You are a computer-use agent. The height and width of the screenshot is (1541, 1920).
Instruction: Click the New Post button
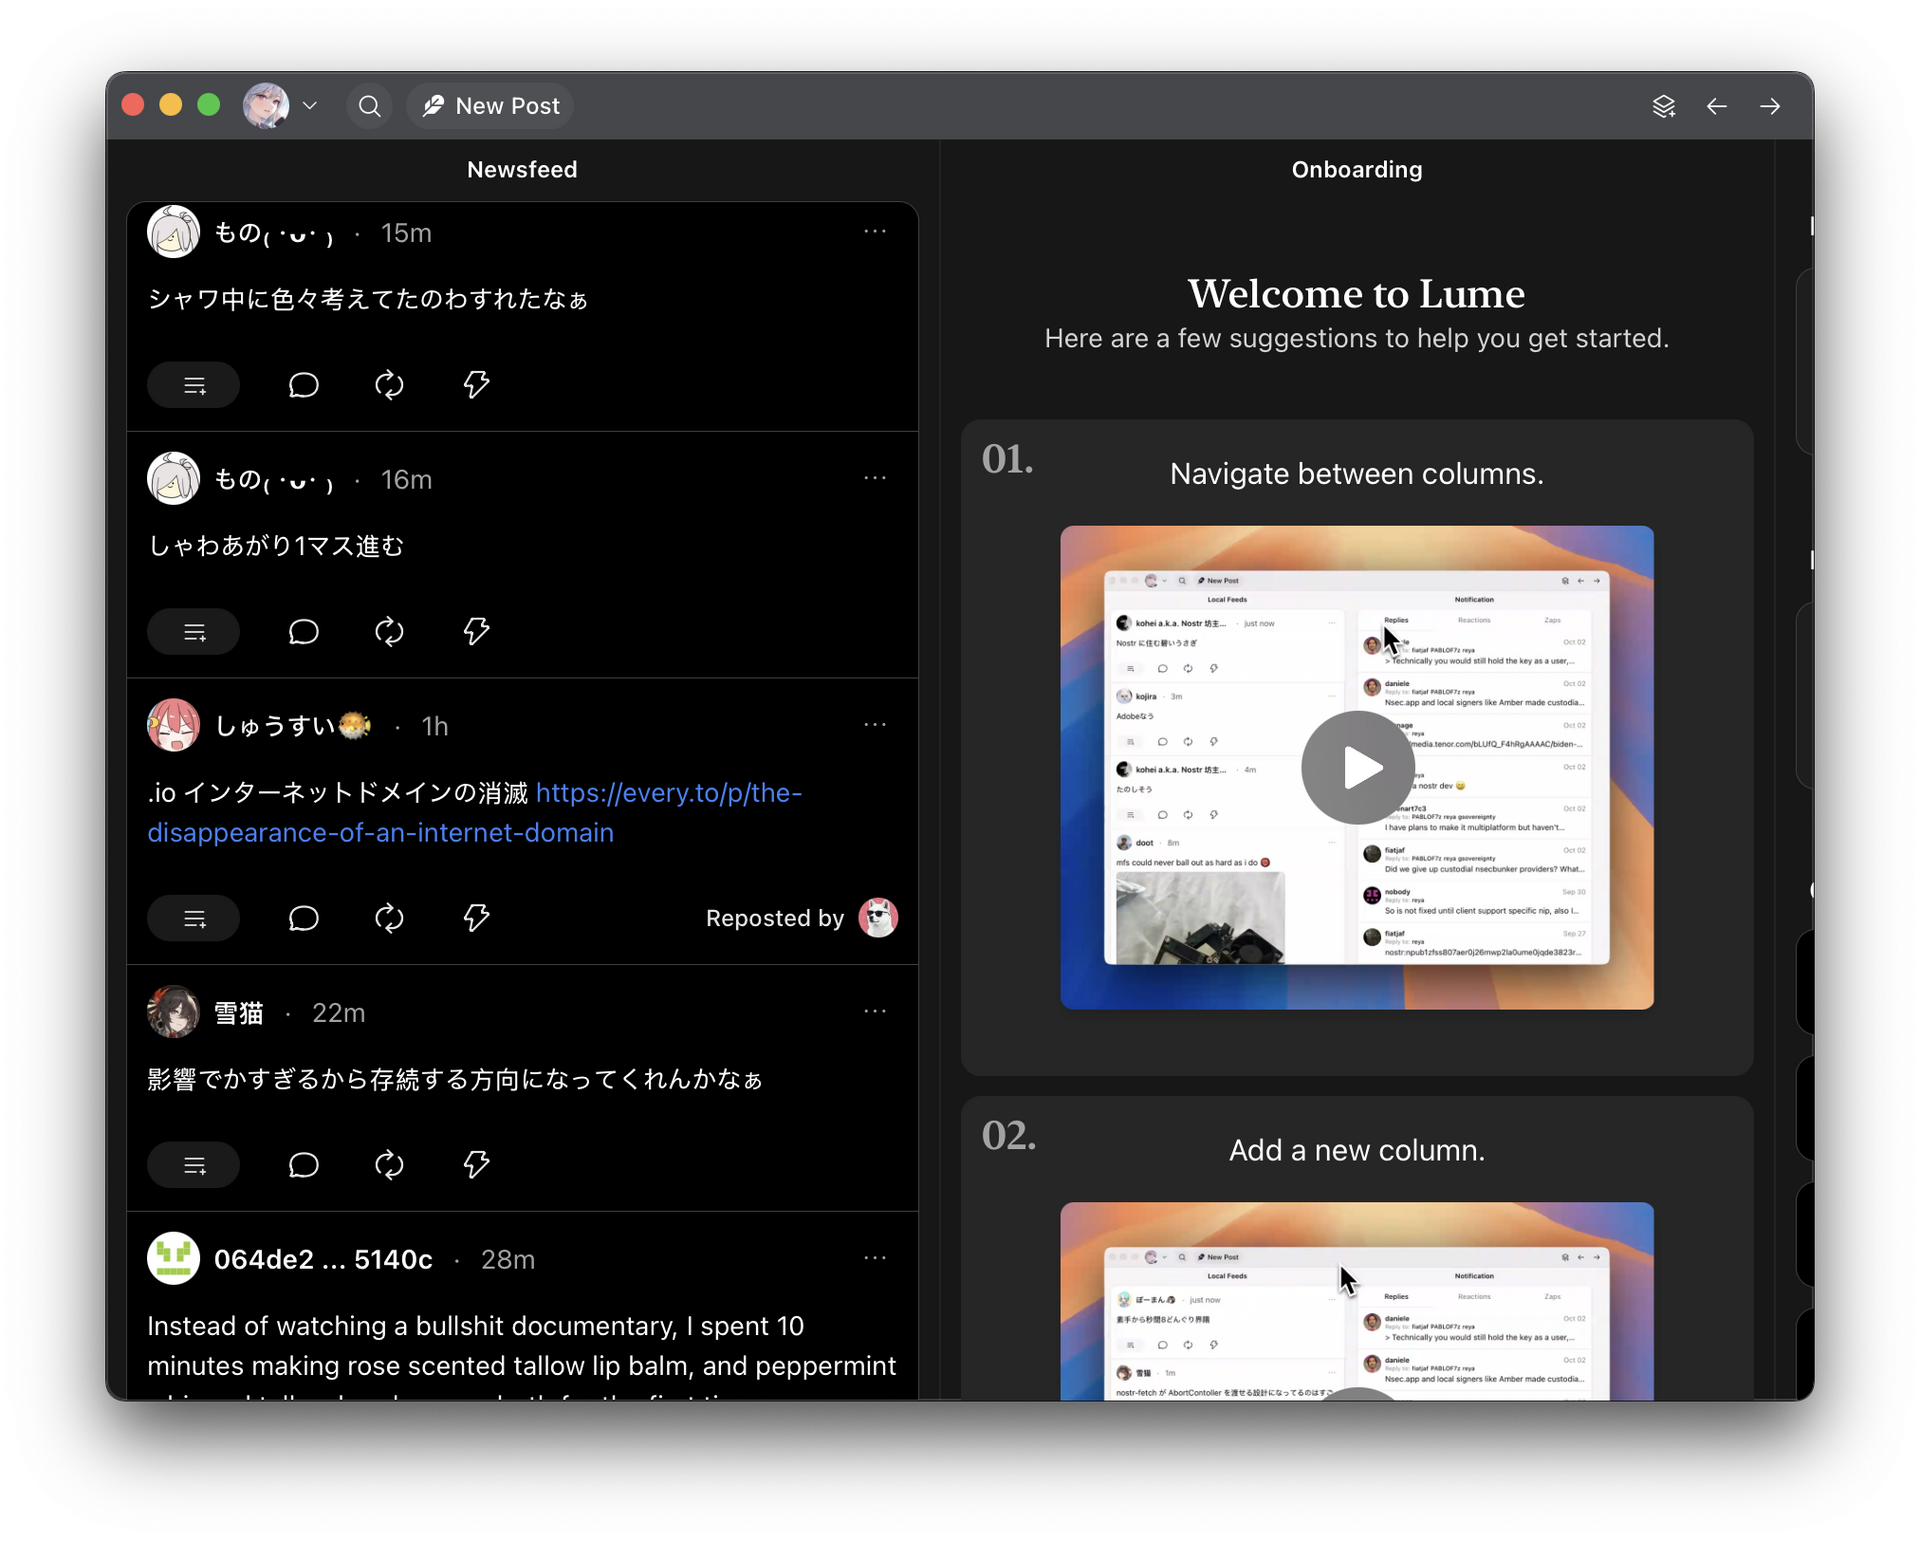click(490, 106)
